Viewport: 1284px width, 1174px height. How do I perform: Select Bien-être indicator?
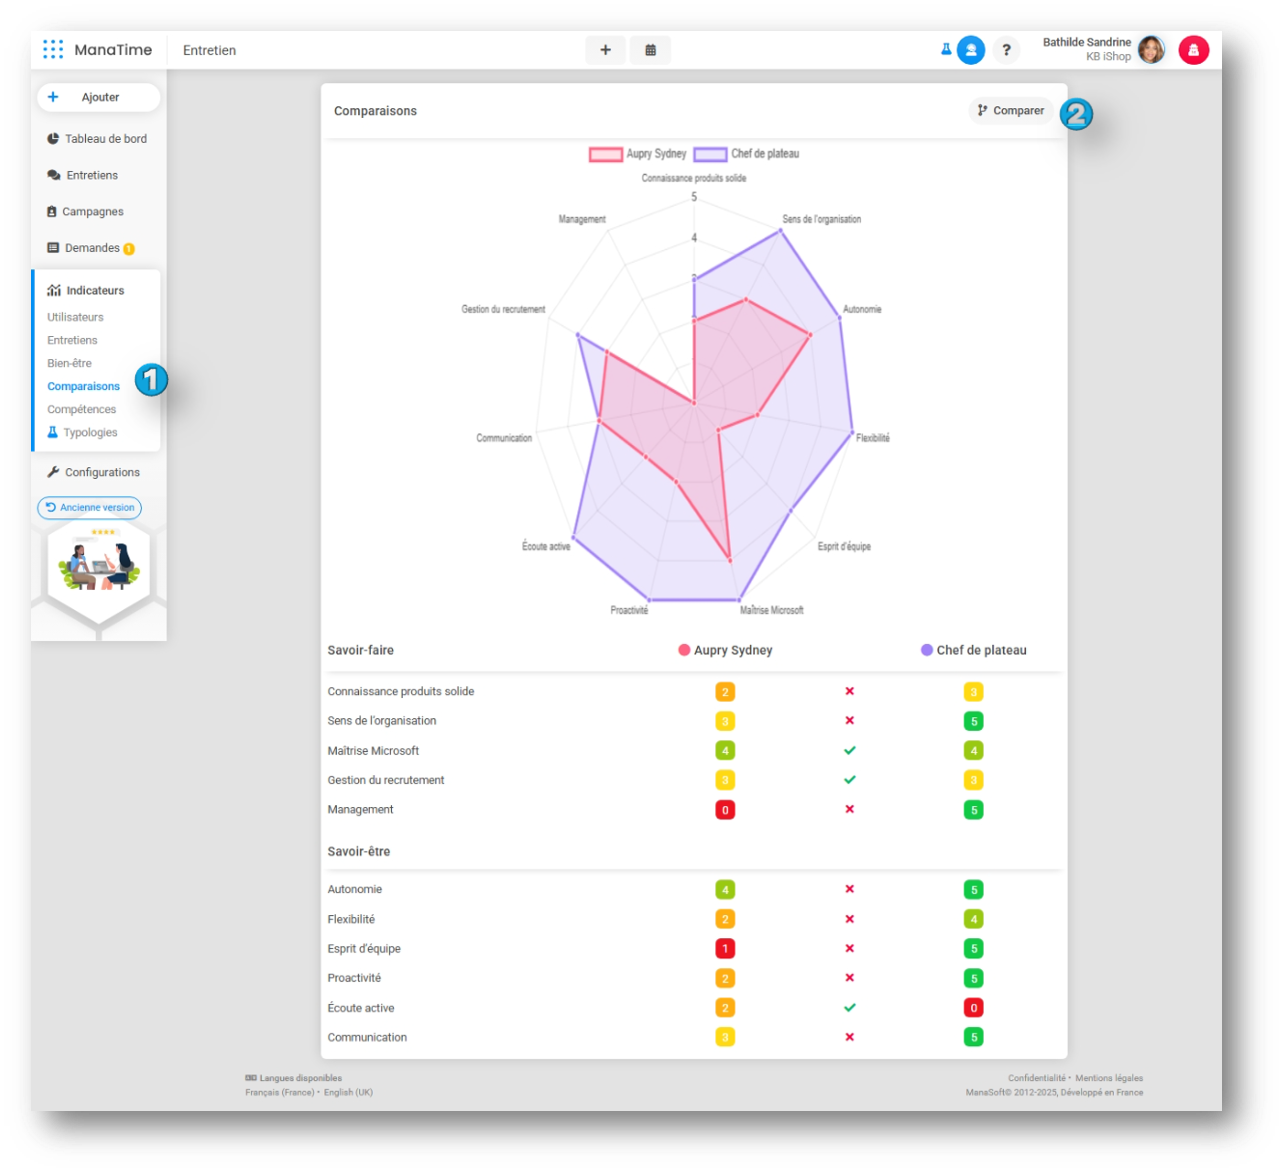[69, 363]
